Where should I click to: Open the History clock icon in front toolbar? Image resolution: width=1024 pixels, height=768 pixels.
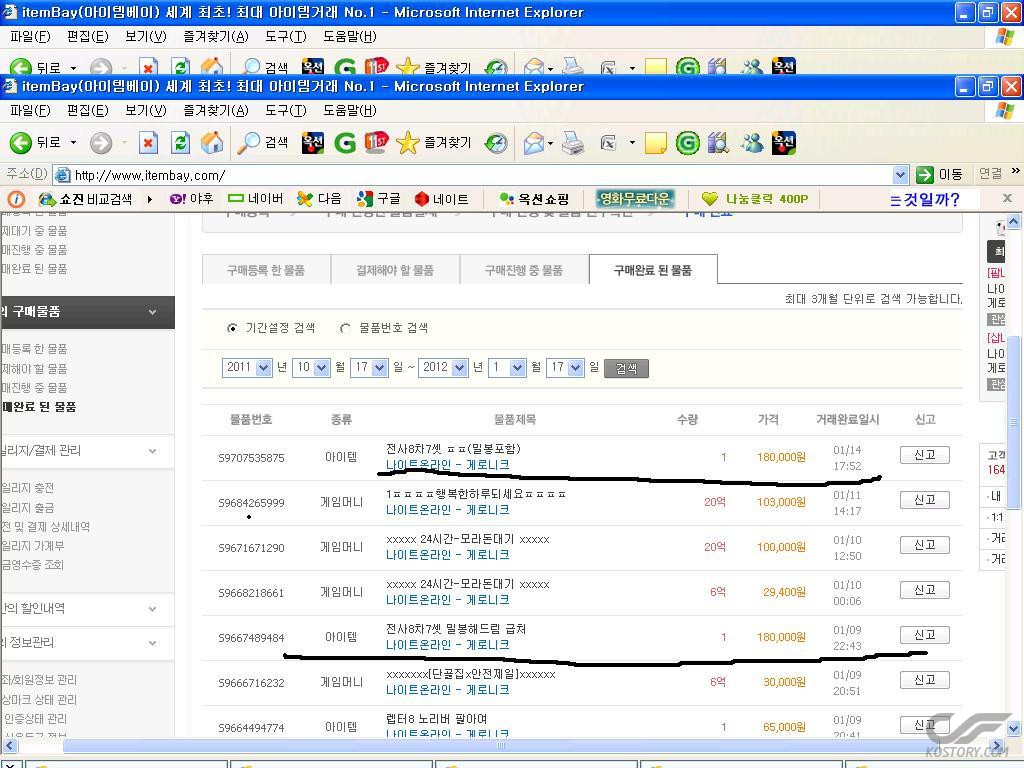click(496, 142)
